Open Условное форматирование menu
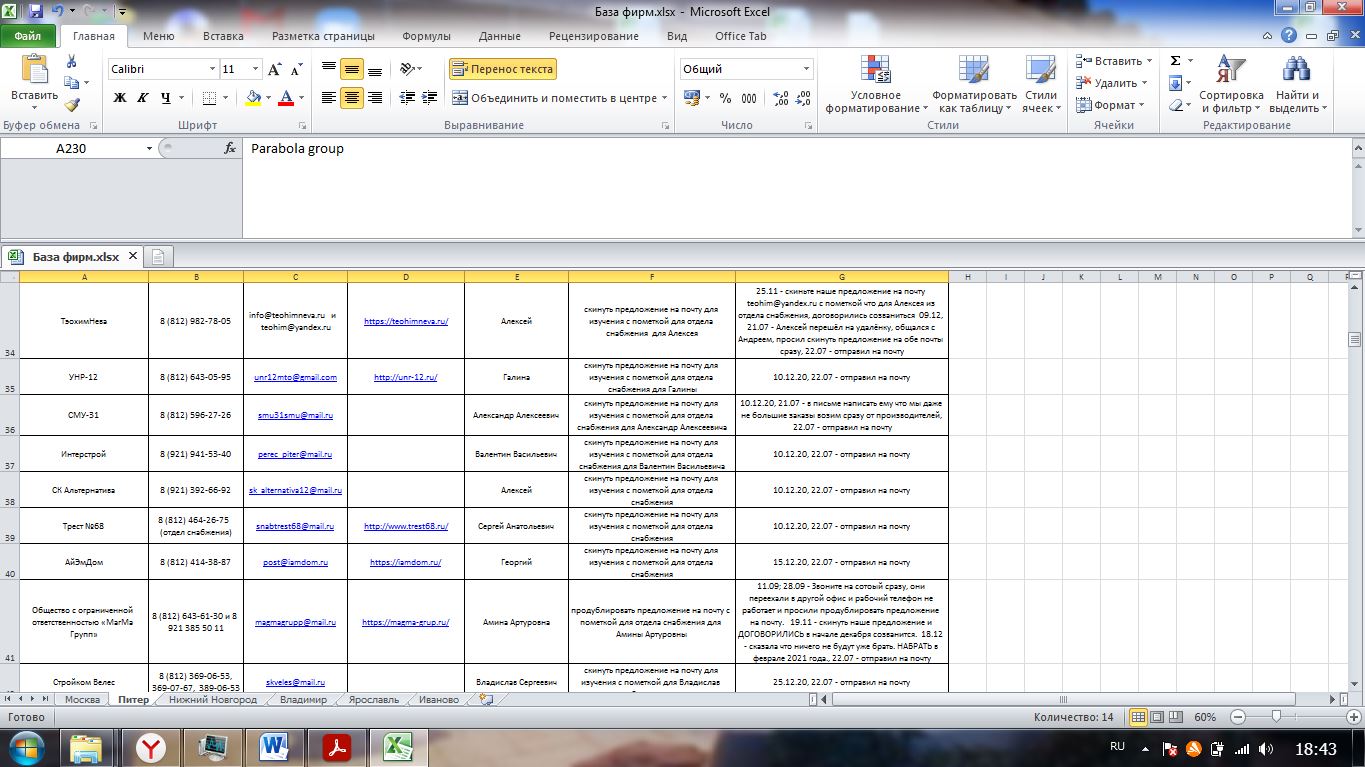 875,84
